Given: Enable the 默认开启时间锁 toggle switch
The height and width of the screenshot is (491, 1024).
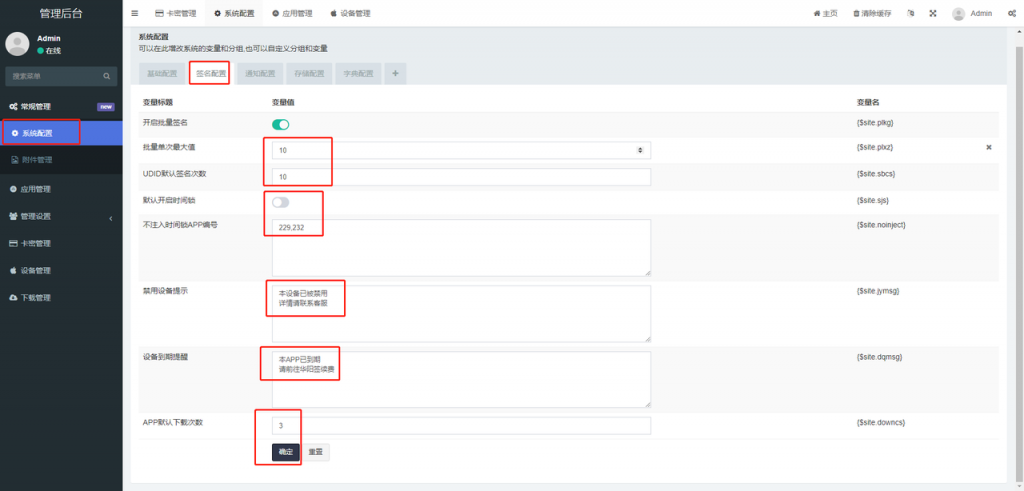Looking at the screenshot, I should coord(281,202).
